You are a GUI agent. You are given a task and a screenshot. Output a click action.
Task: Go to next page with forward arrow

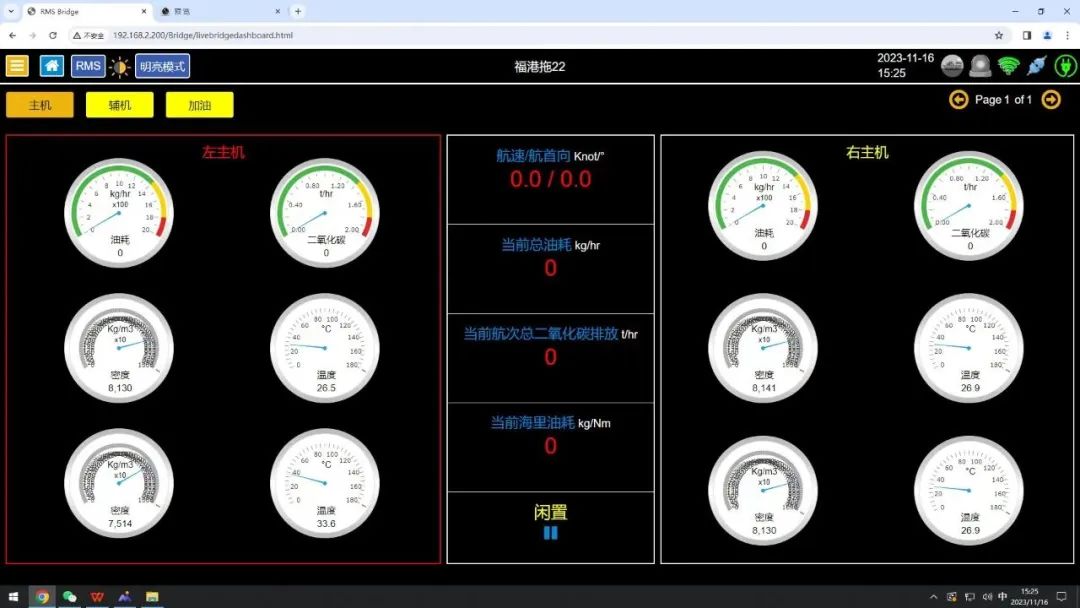(x=1049, y=100)
